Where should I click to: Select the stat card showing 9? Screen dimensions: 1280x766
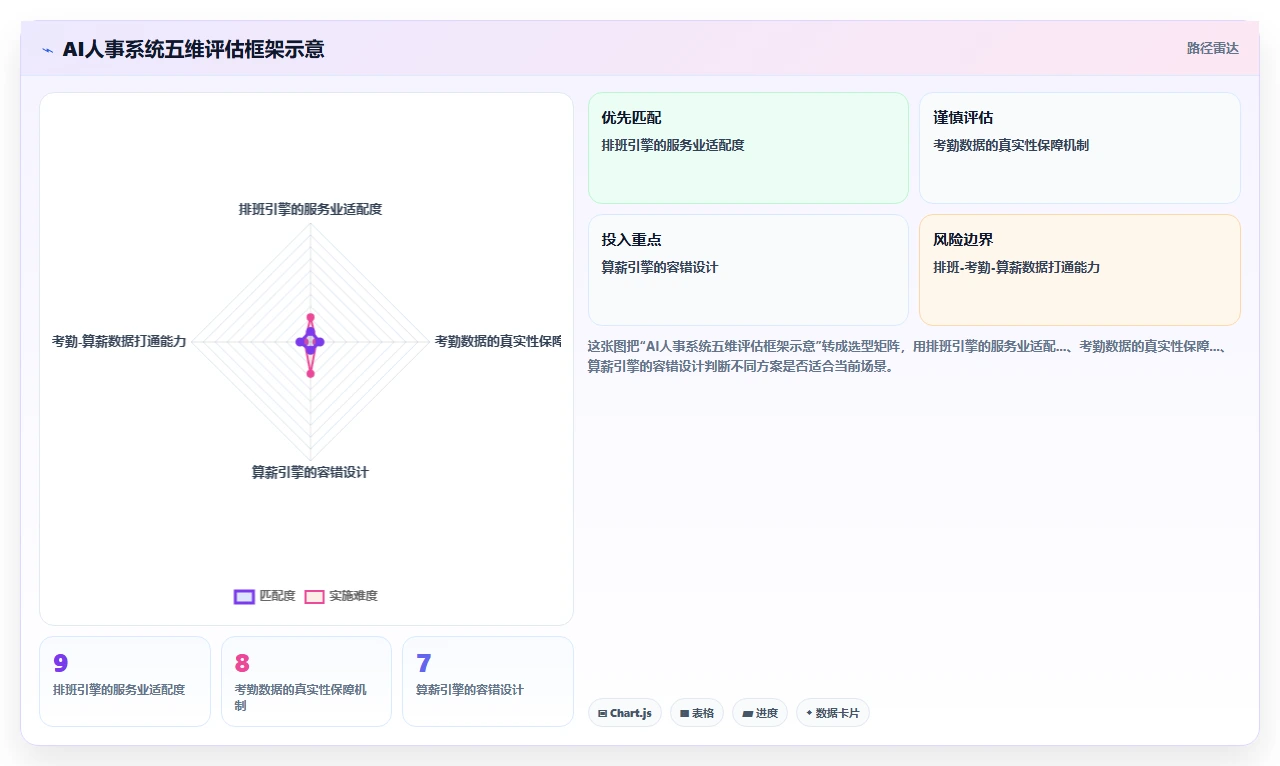point(125,681)
